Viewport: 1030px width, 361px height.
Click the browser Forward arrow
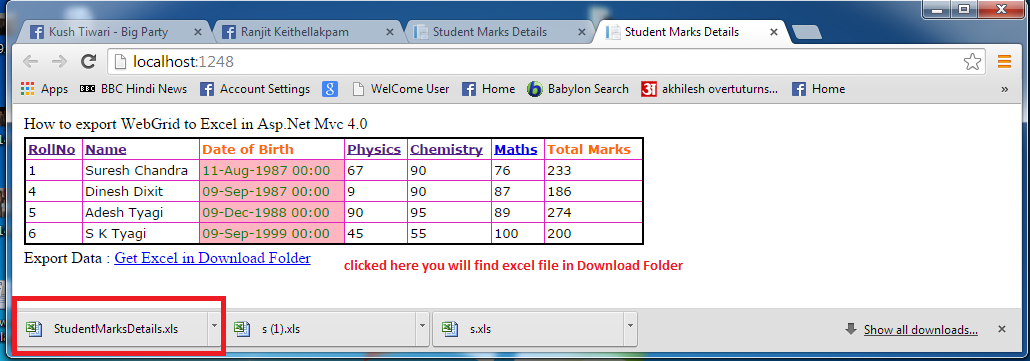click(x=59, y=62)
